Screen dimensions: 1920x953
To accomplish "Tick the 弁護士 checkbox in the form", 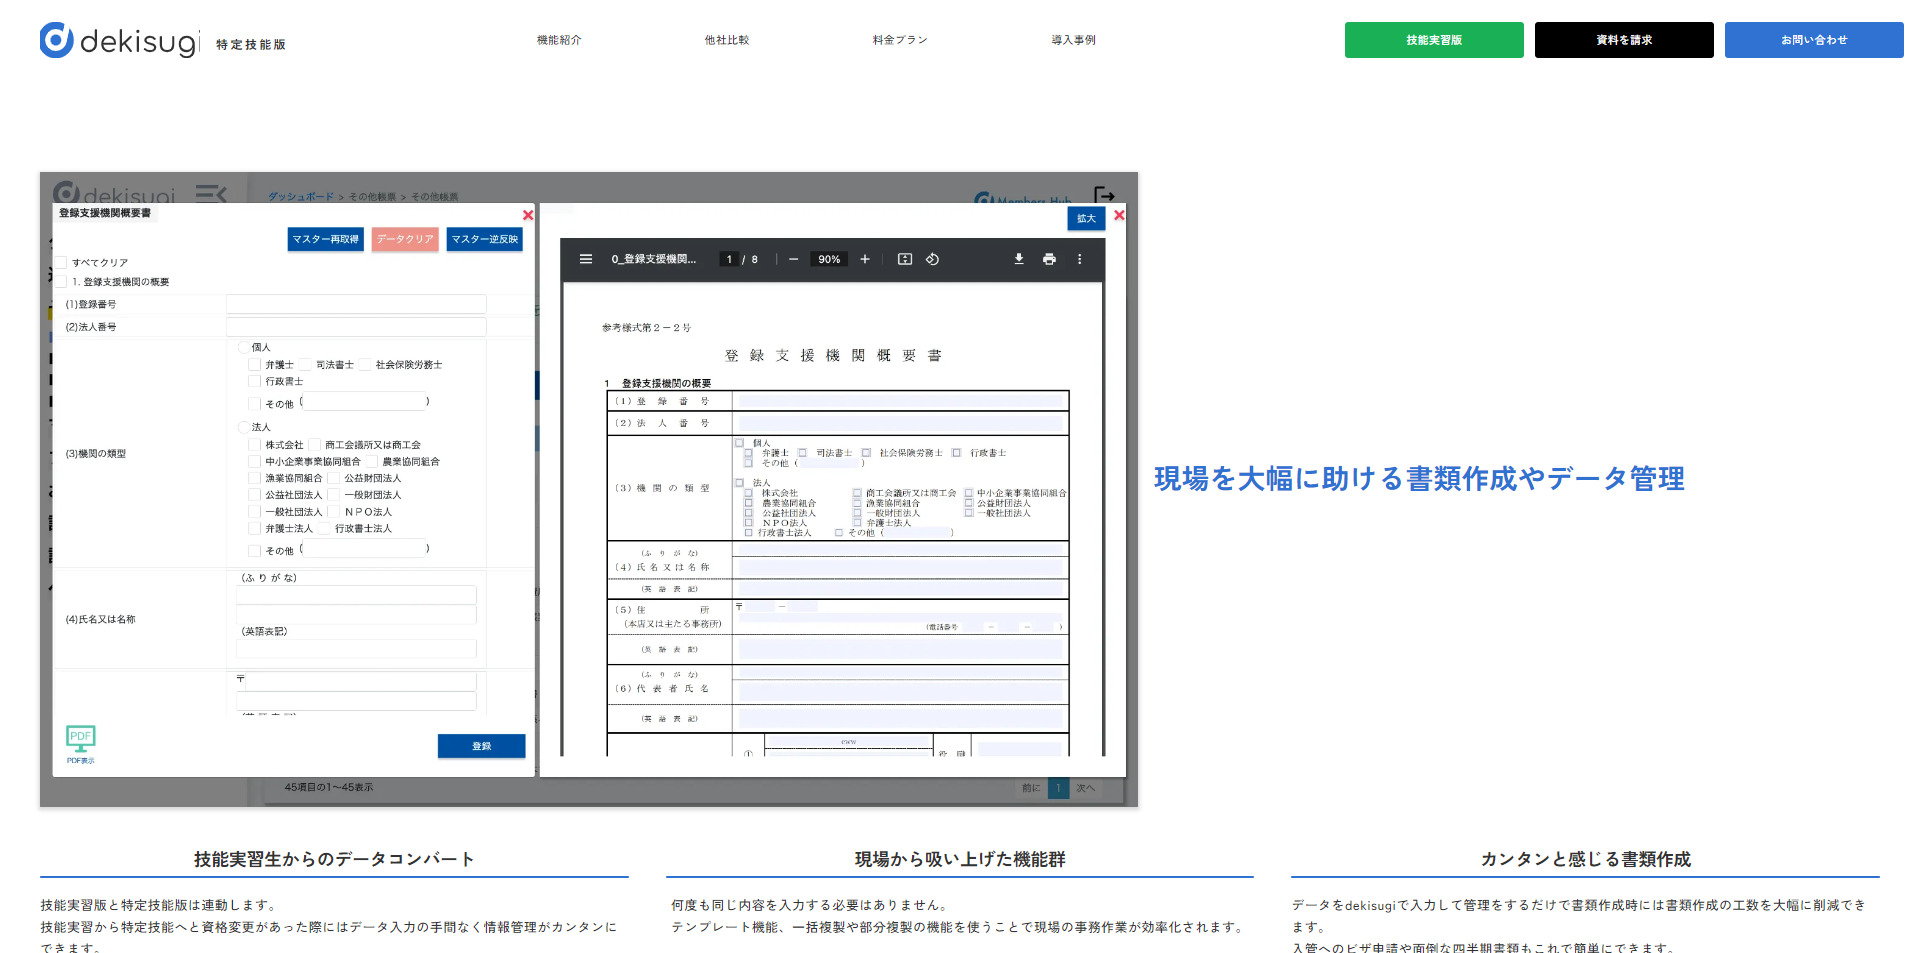I will (254, 365).
